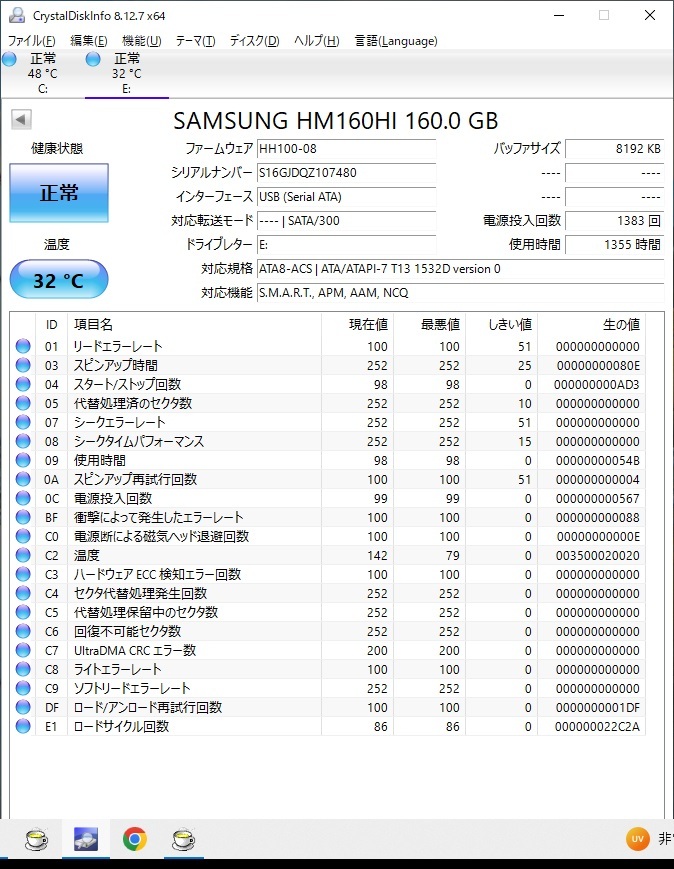Open the テーマ(T) menu

point(195,41)
